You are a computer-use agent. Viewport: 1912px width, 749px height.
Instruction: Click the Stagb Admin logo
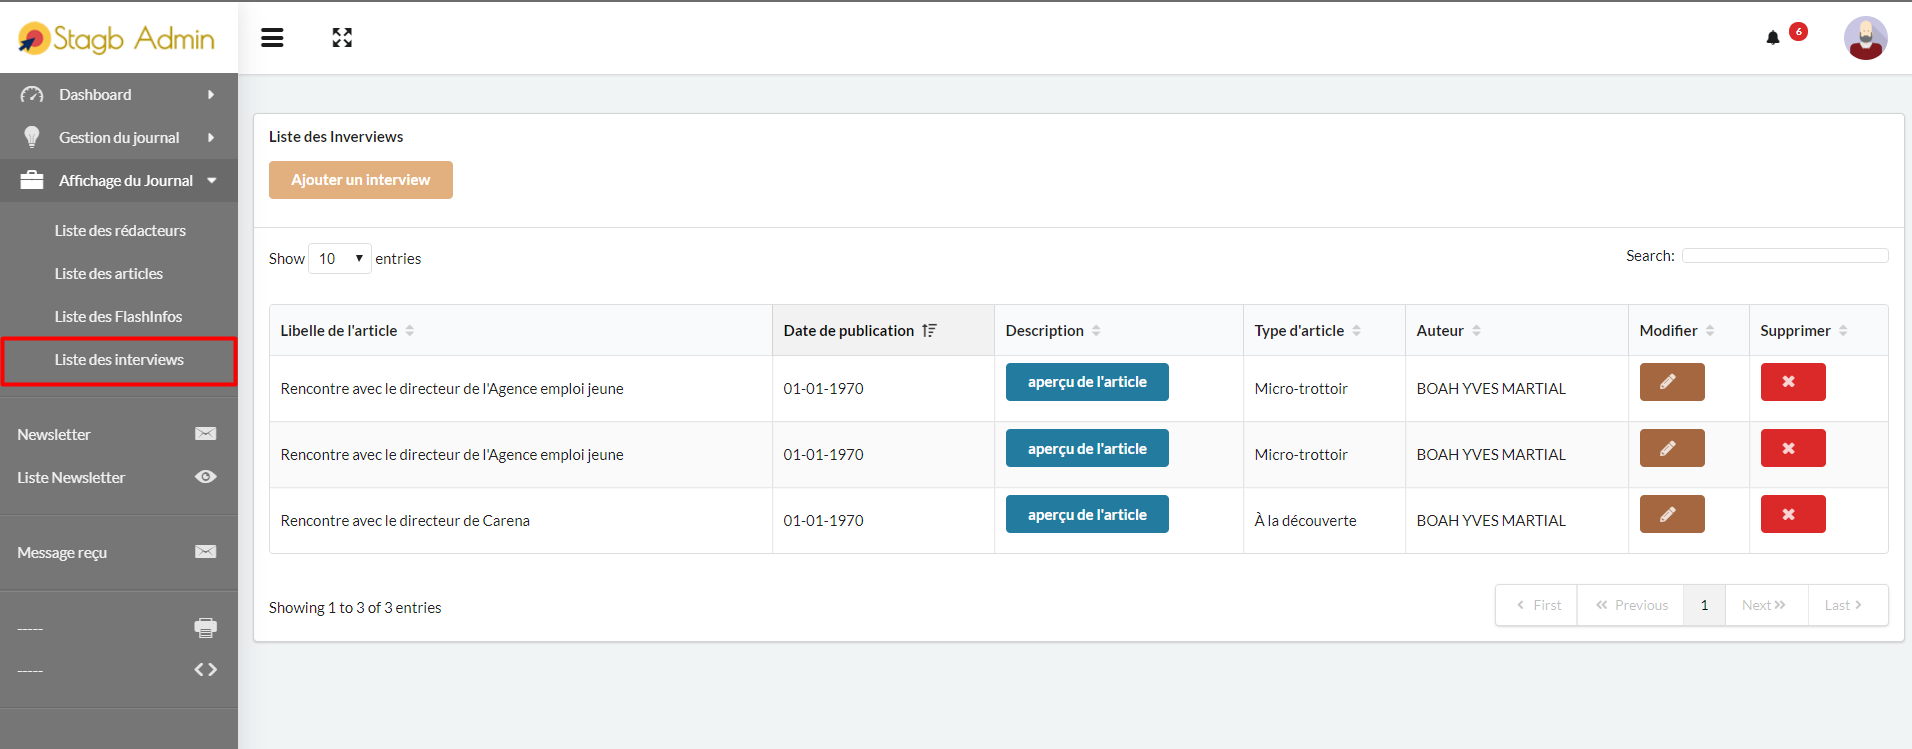(x=117, y=38)
